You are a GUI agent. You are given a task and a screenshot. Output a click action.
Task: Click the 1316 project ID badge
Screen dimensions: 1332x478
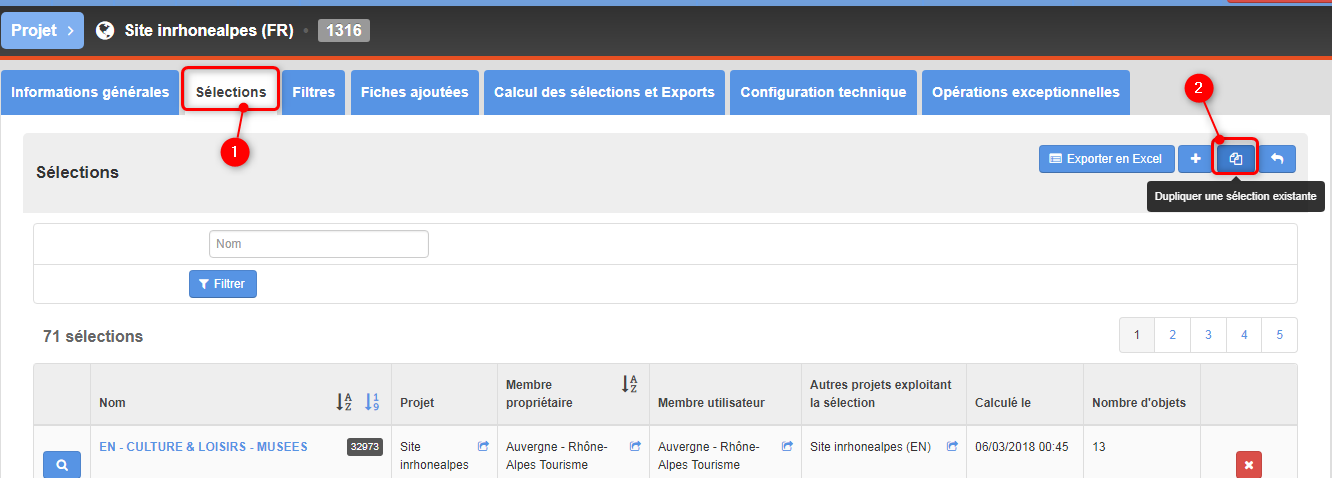(x=344, y=31)
